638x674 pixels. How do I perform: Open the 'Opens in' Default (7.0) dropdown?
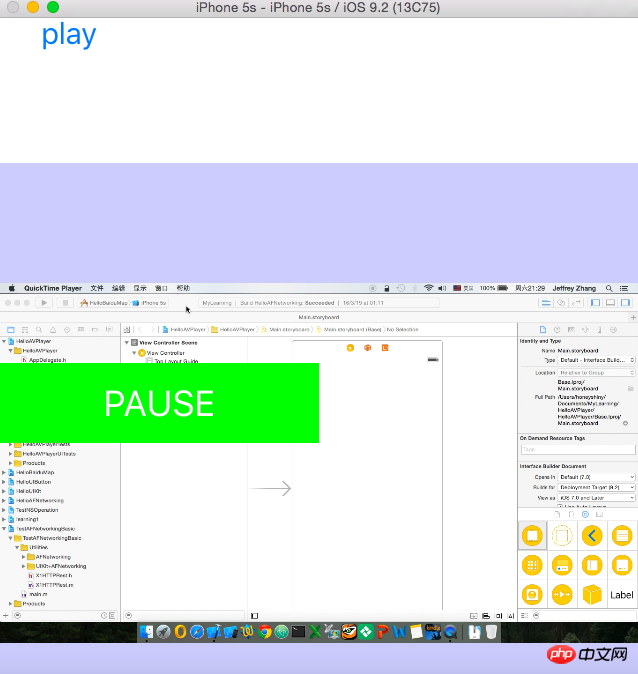coord(596,477)
